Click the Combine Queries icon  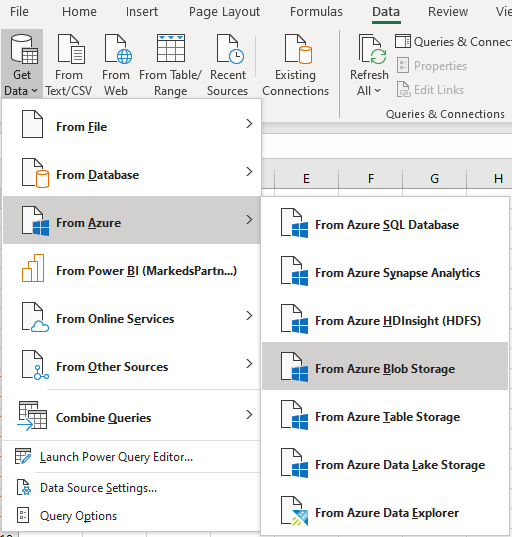pos(32,416)
